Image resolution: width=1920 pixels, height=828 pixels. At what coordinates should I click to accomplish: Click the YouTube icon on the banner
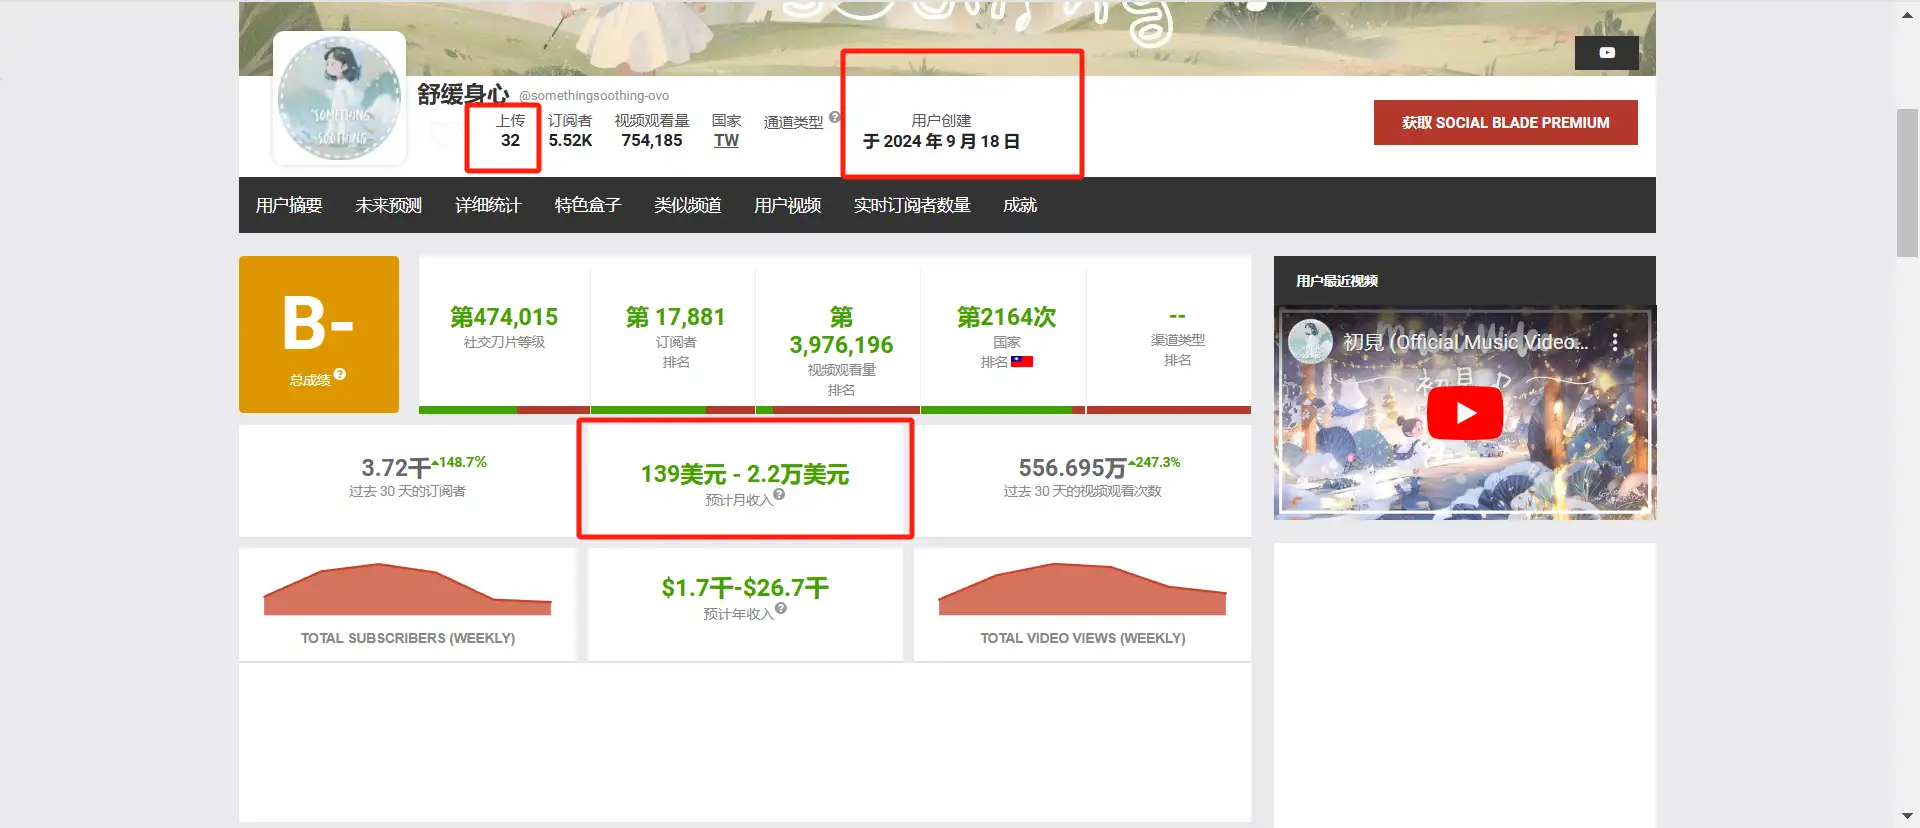click(x=1606, y=53)
